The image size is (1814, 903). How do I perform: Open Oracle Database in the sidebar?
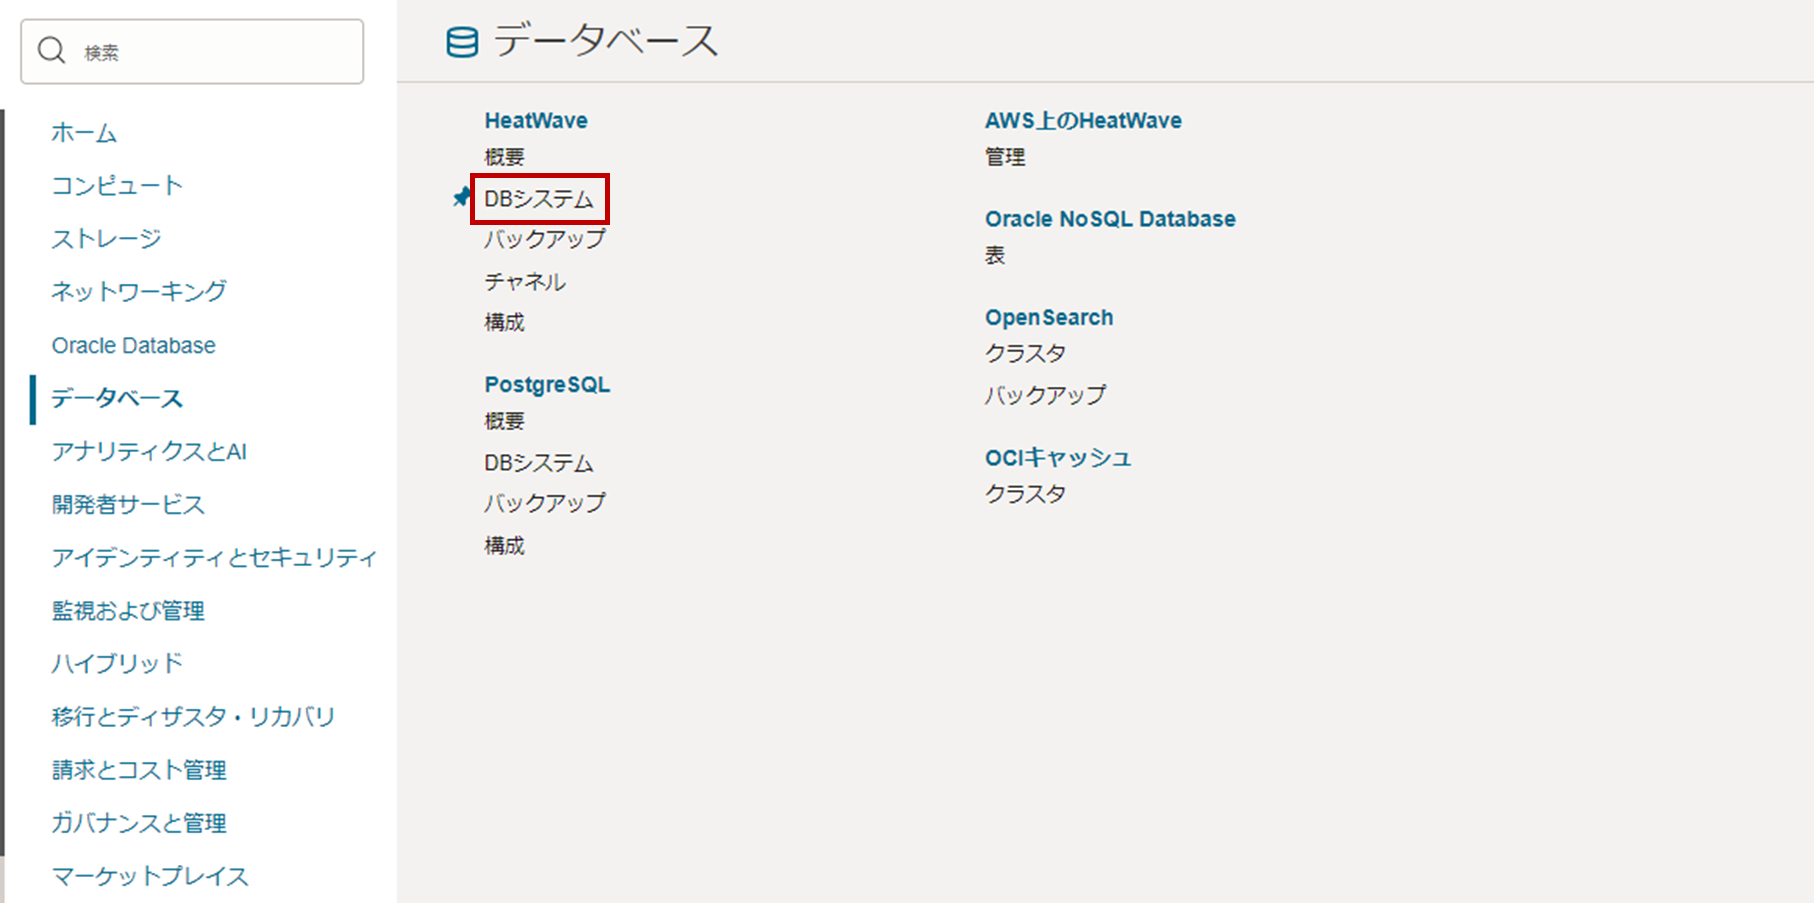click(134, 345)
